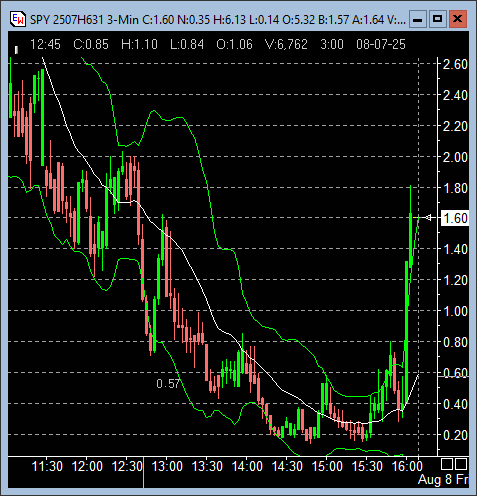Screen dimensions: 477x496
Task: Click the right square box near time axis
Action: tap(461, 464)
